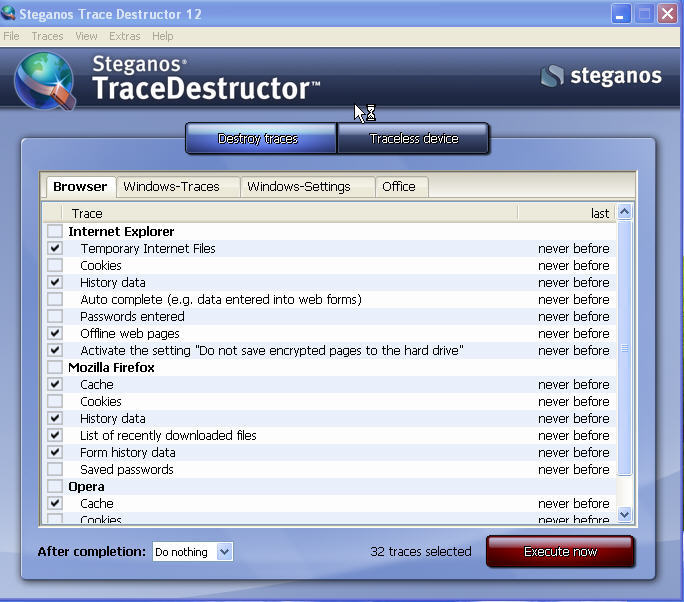Select the Destroy traces button
This screenshot has height=602, width=684.
point(261,138)
